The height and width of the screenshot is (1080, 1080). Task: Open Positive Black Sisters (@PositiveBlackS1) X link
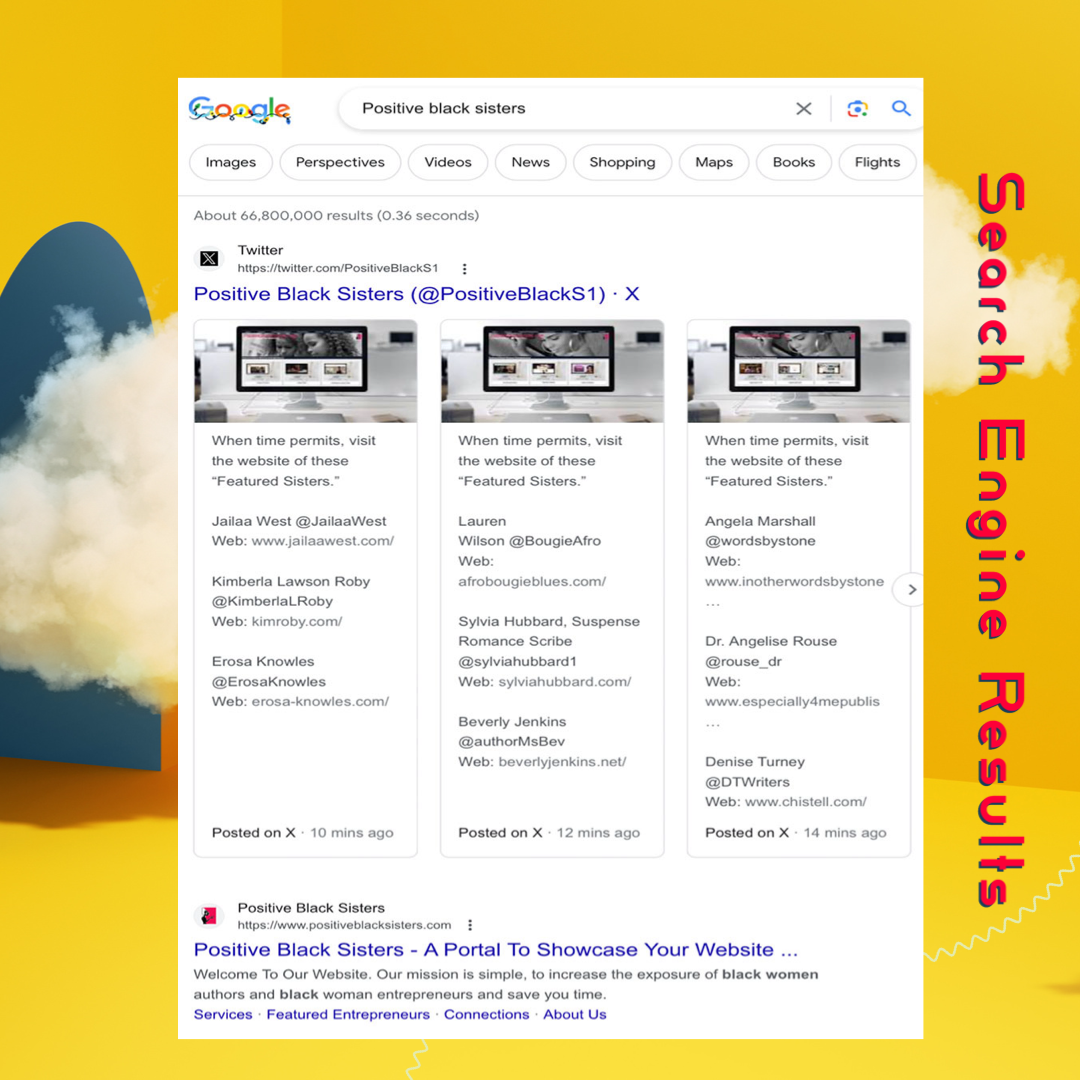point(417,294)
